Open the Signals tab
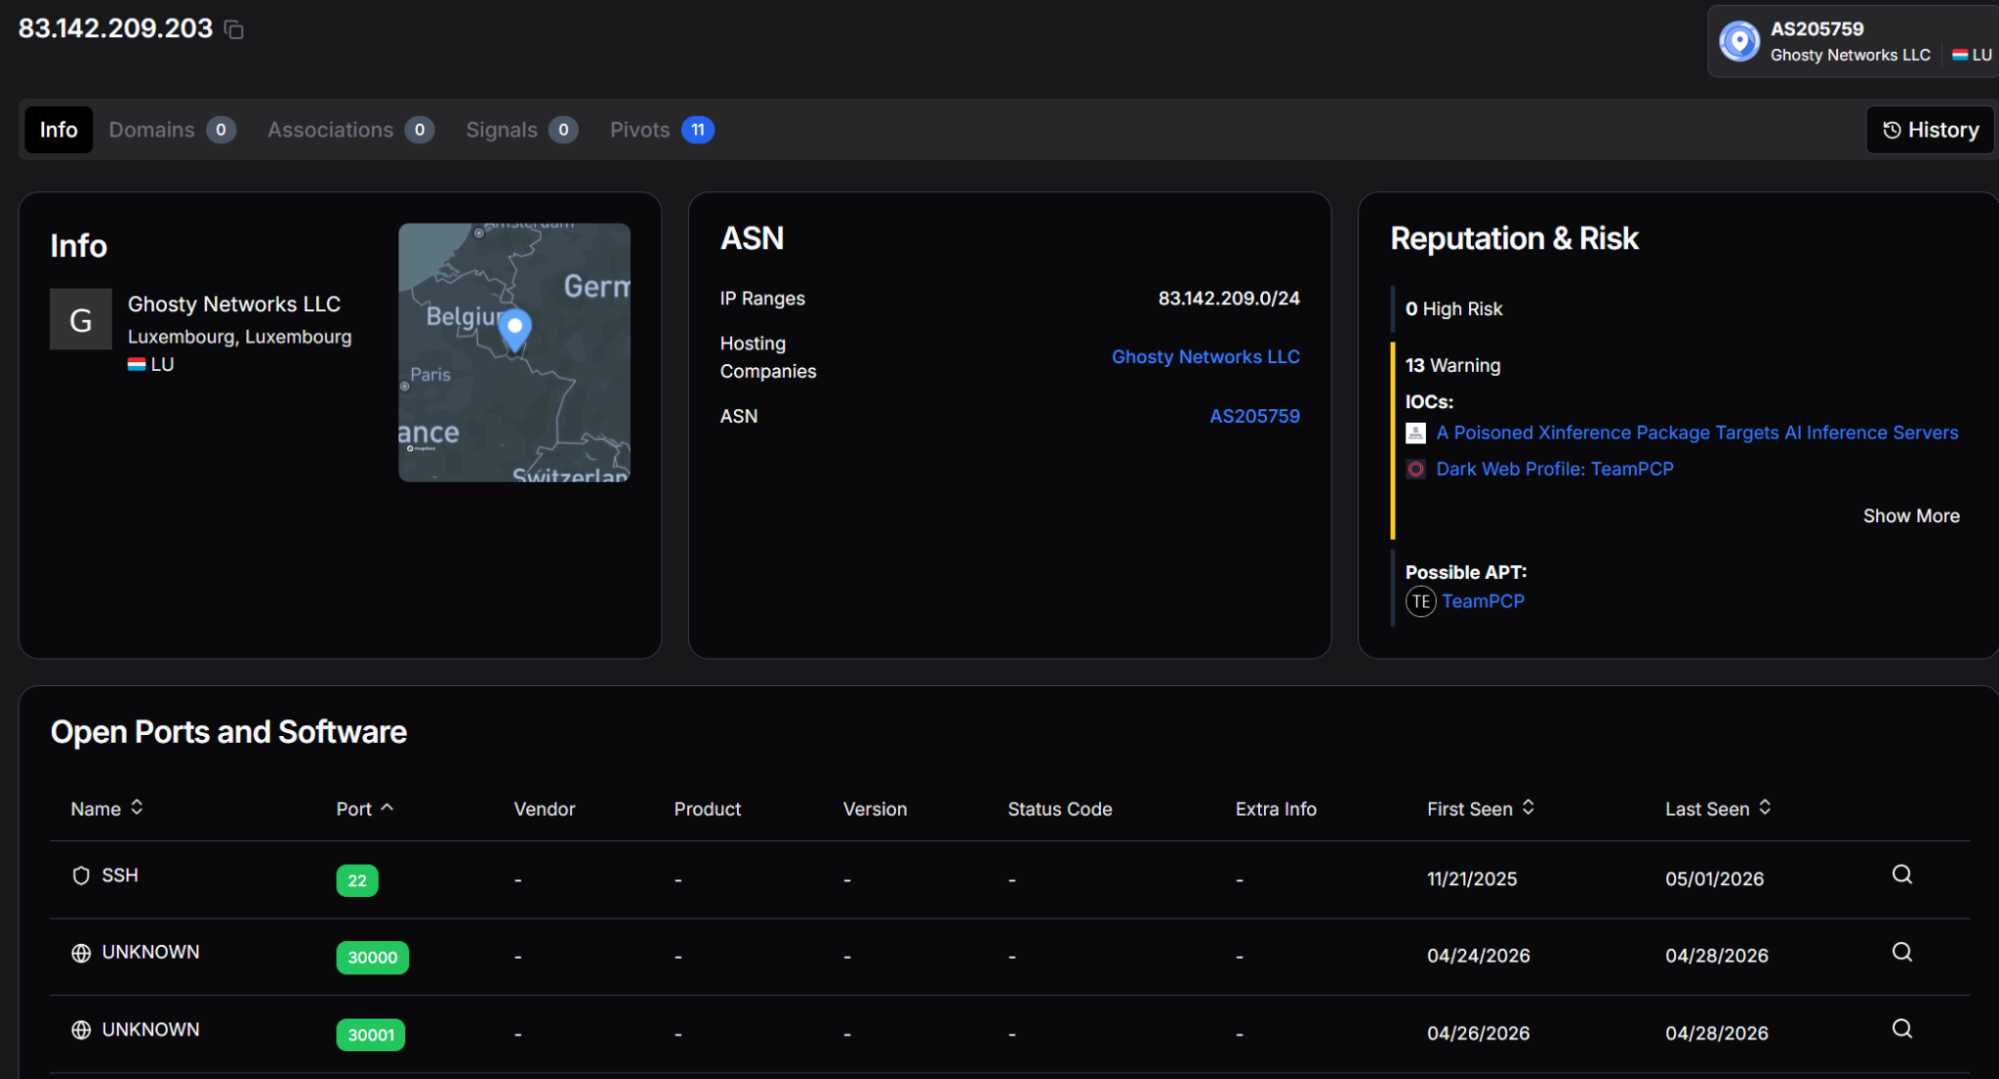The width and height of the screenshot is (1999, 1079). pyautogui.click(x=521, y=130)
